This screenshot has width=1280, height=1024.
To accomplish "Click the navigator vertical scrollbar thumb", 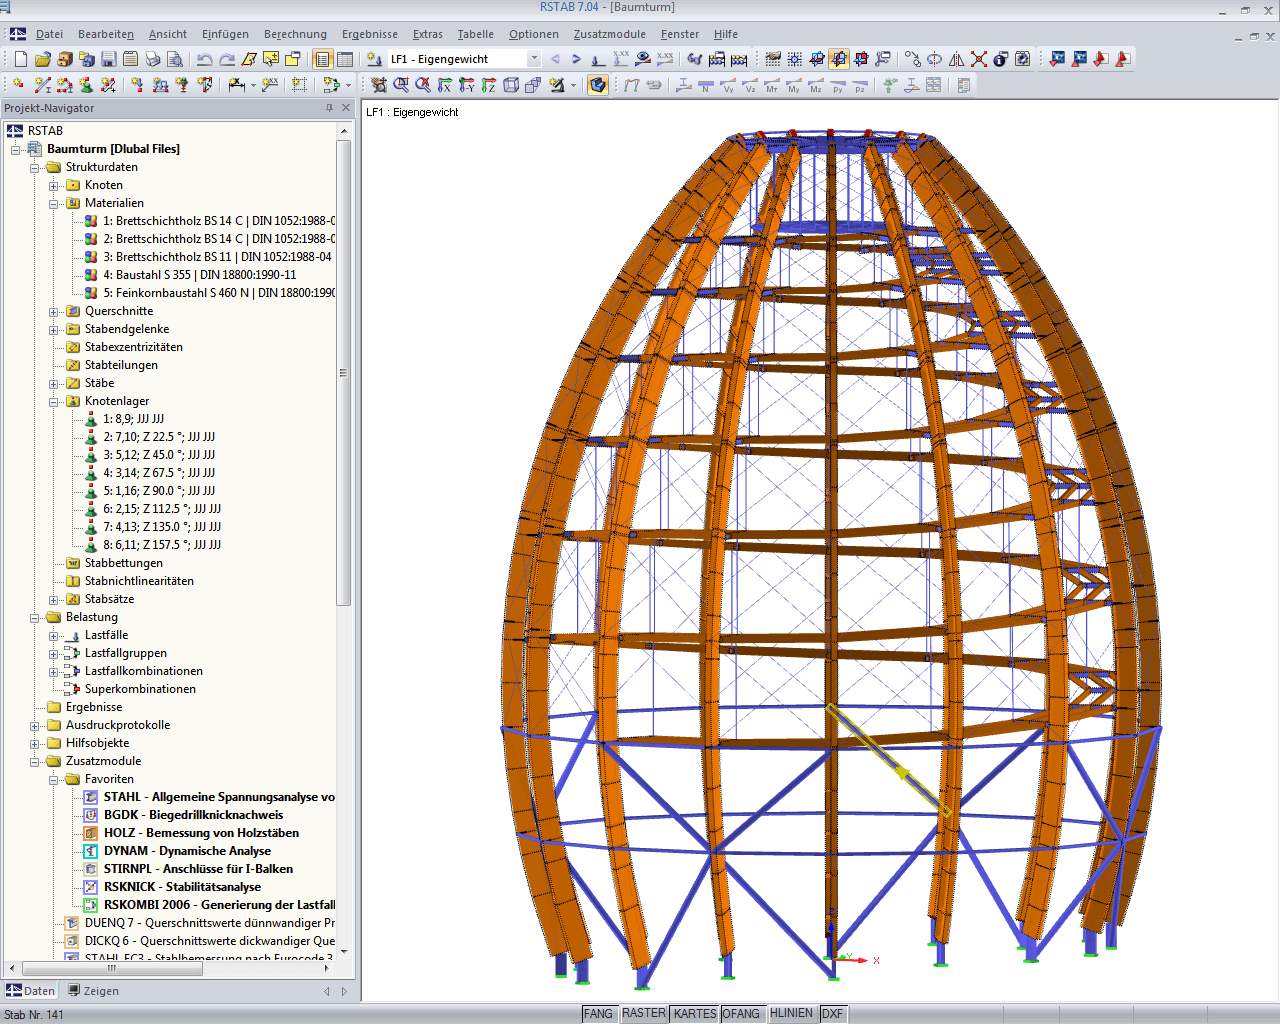I will click(x=344, y=372).
